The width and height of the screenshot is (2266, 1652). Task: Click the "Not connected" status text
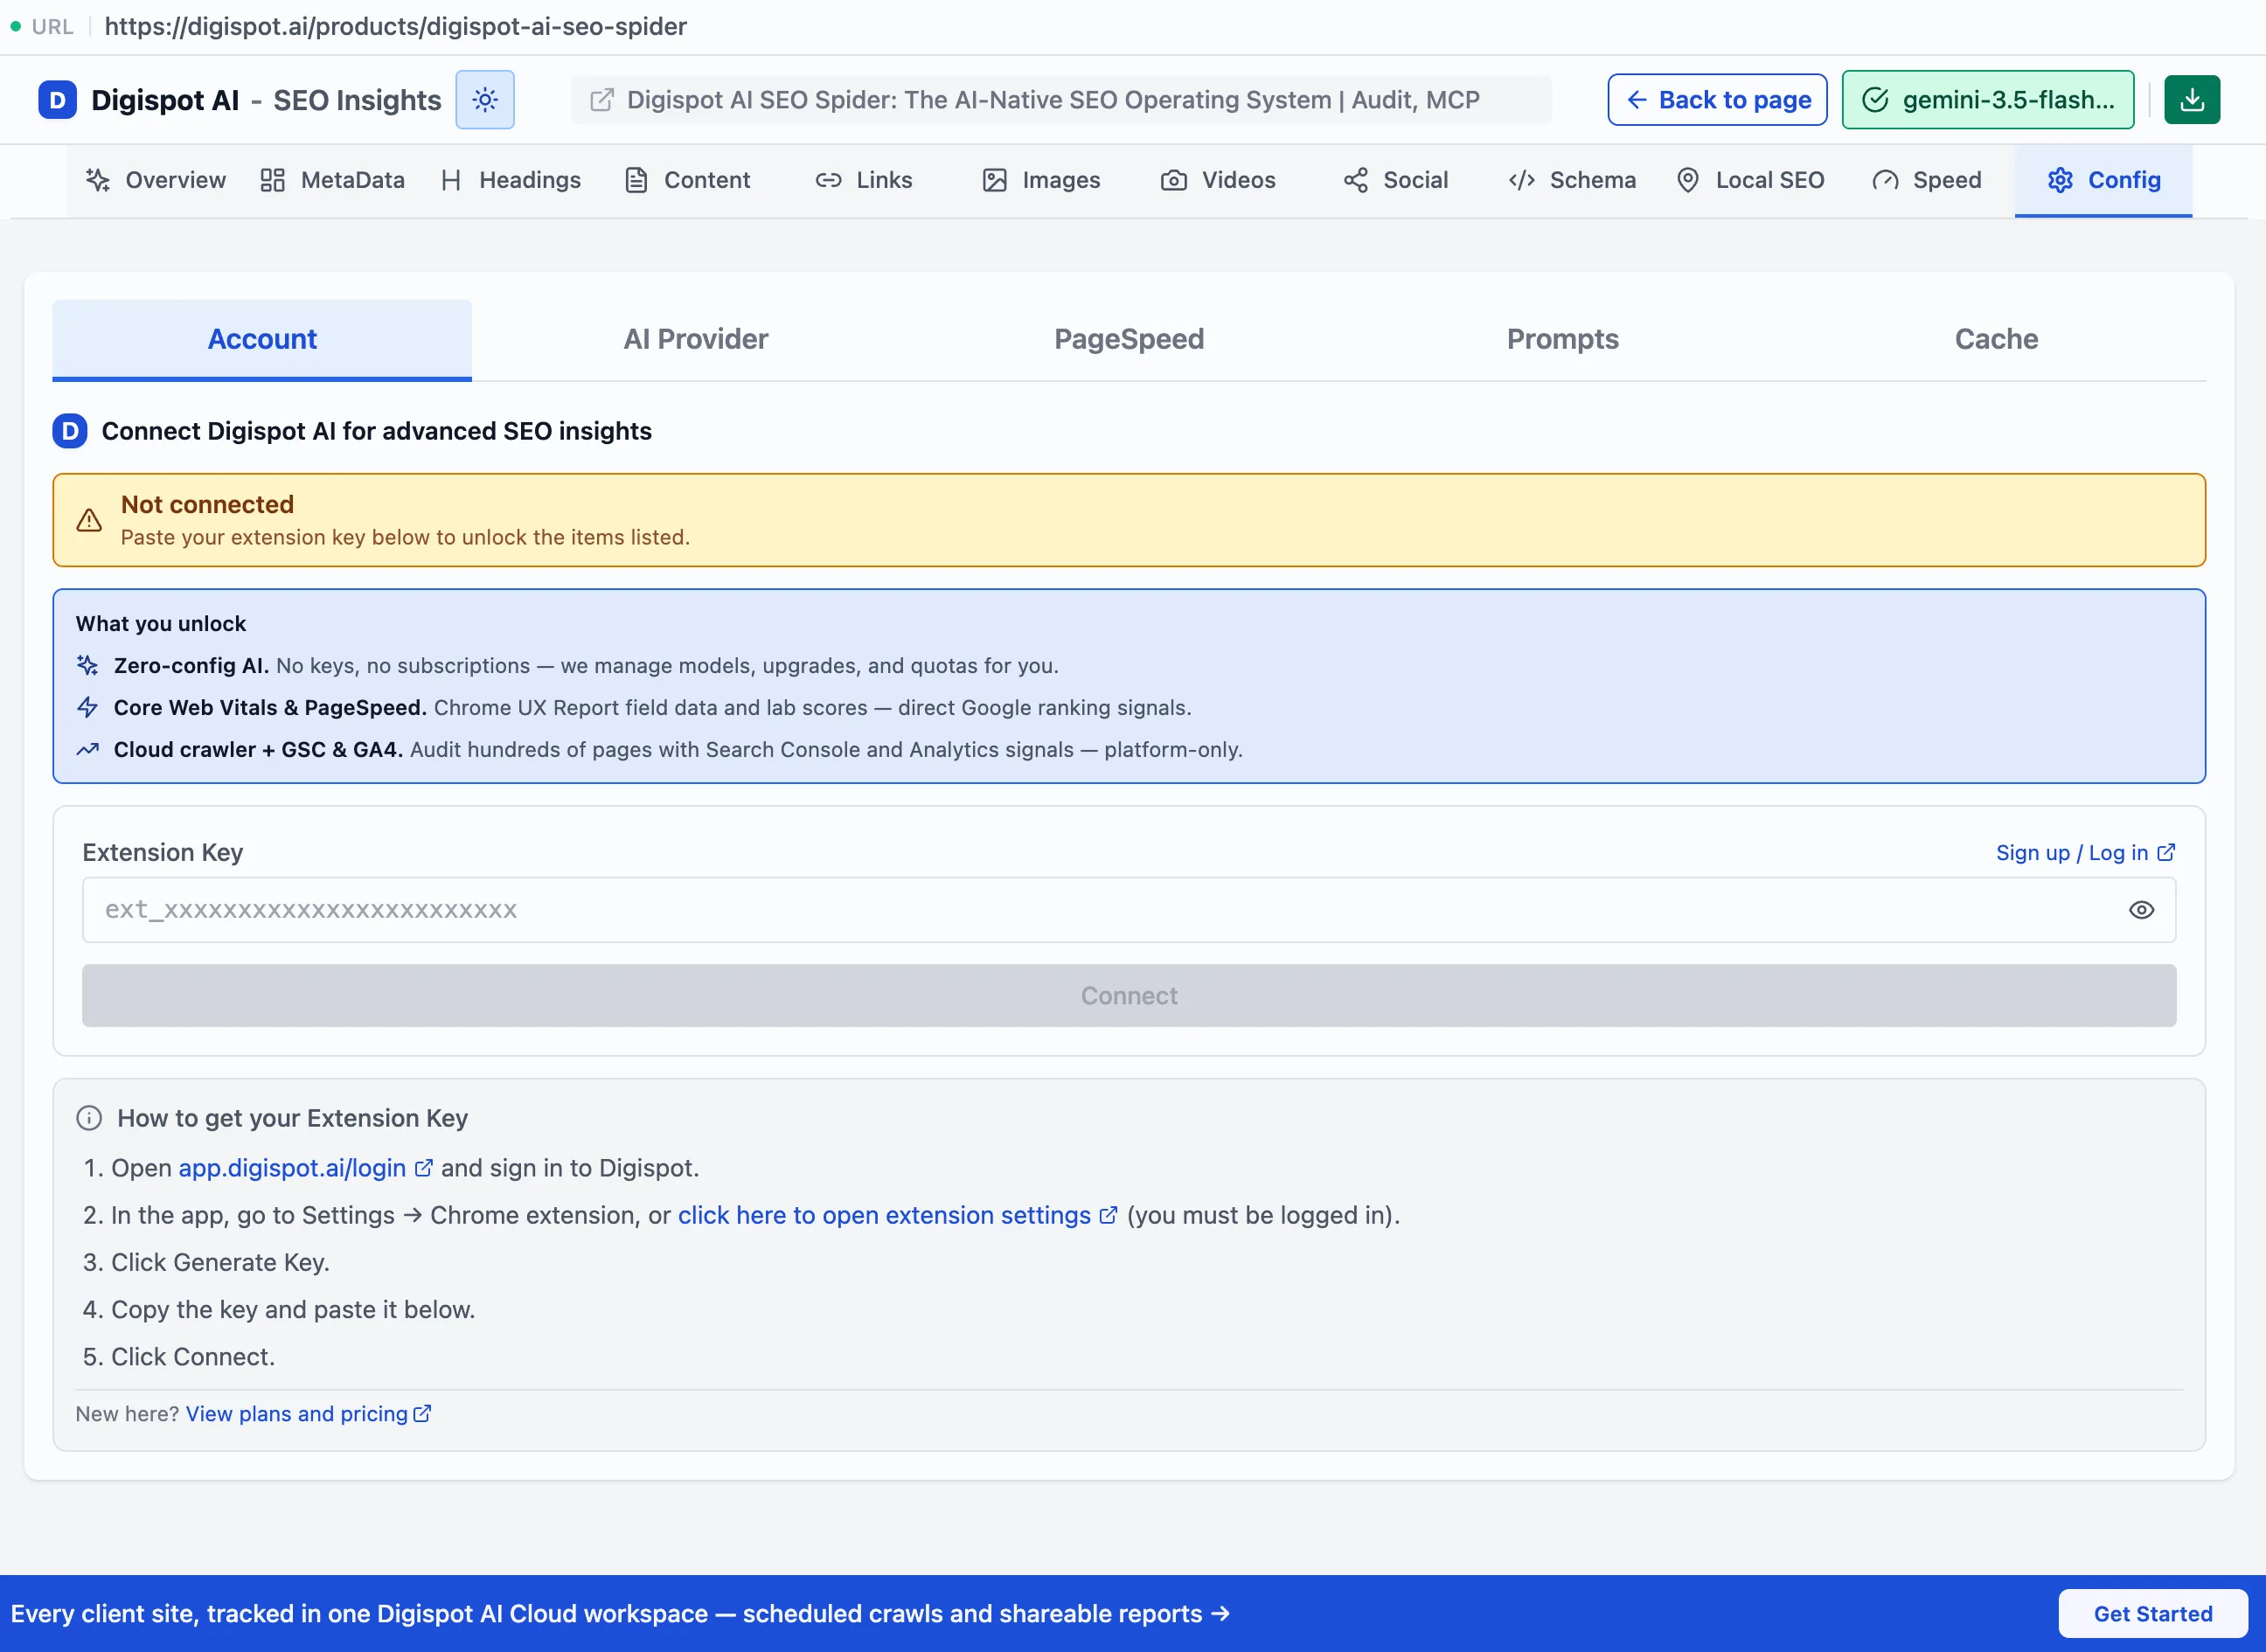tap(207, 504)
